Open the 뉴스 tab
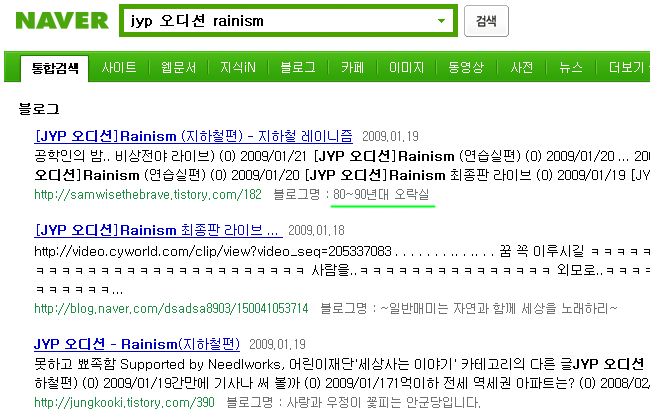This screenshot has height=415, width=650. (x=571, y=67)
